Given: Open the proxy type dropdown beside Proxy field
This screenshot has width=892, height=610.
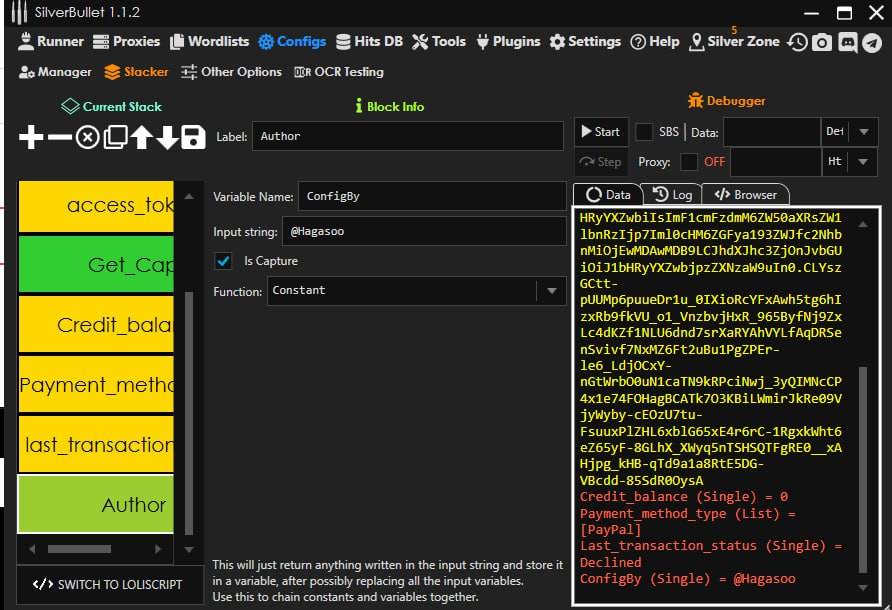Looking at the screenshot, I should 863,162.
